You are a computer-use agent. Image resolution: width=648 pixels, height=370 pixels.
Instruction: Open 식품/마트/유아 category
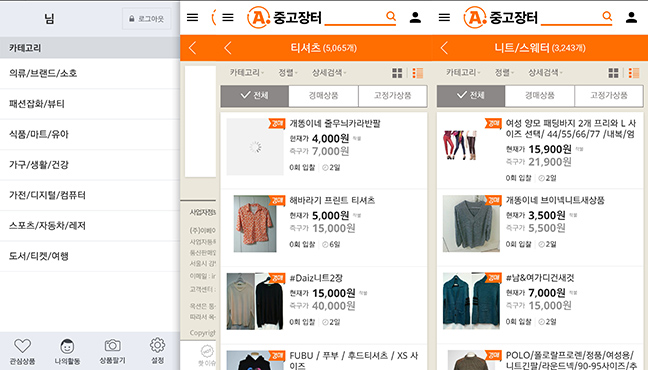point(90,134)
